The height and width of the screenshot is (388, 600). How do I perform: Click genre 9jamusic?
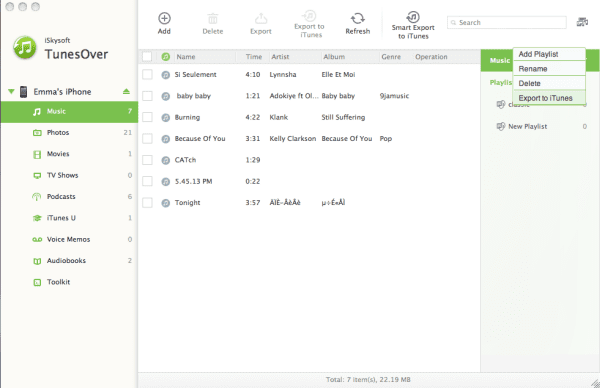394,96
